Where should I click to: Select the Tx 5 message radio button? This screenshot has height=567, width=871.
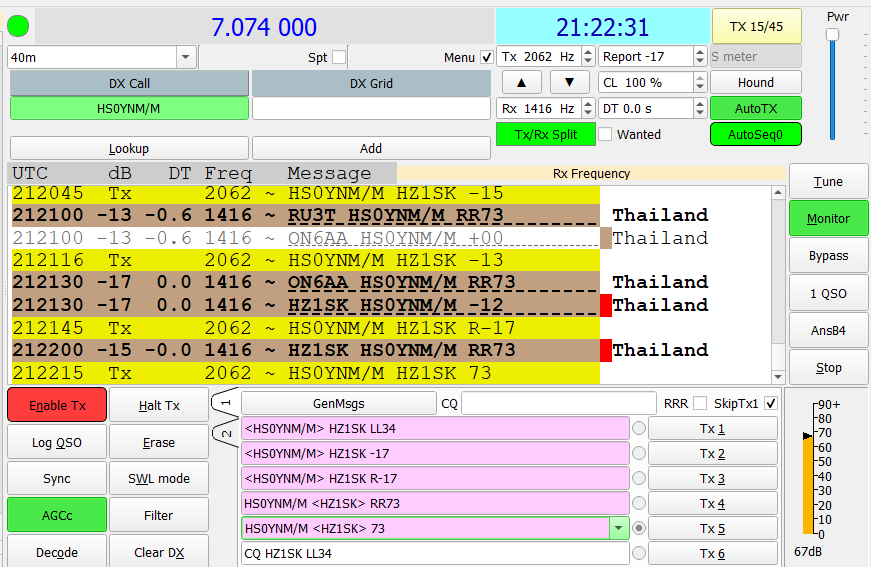[x=639, y=528]
